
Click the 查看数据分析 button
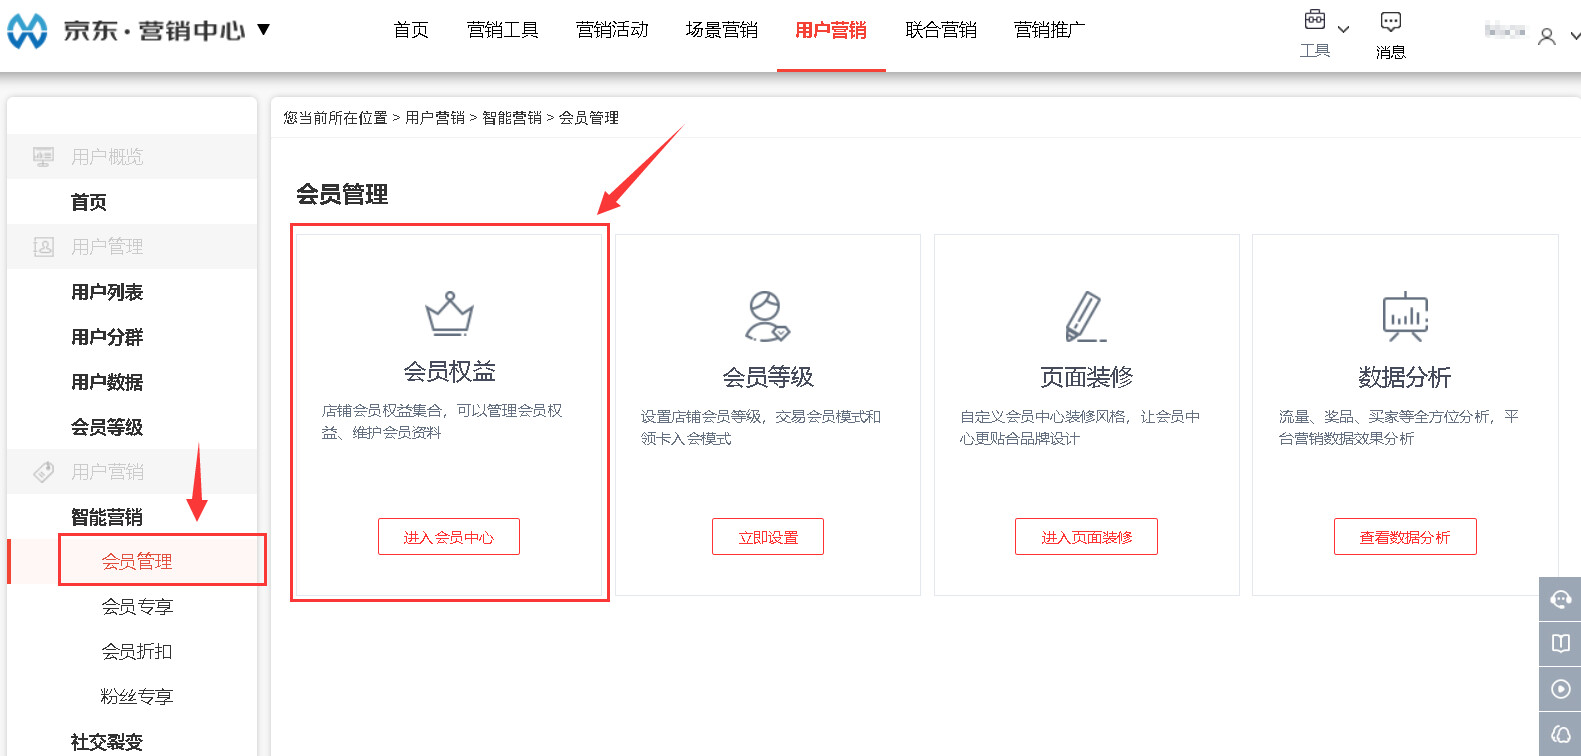(1405, 537)
